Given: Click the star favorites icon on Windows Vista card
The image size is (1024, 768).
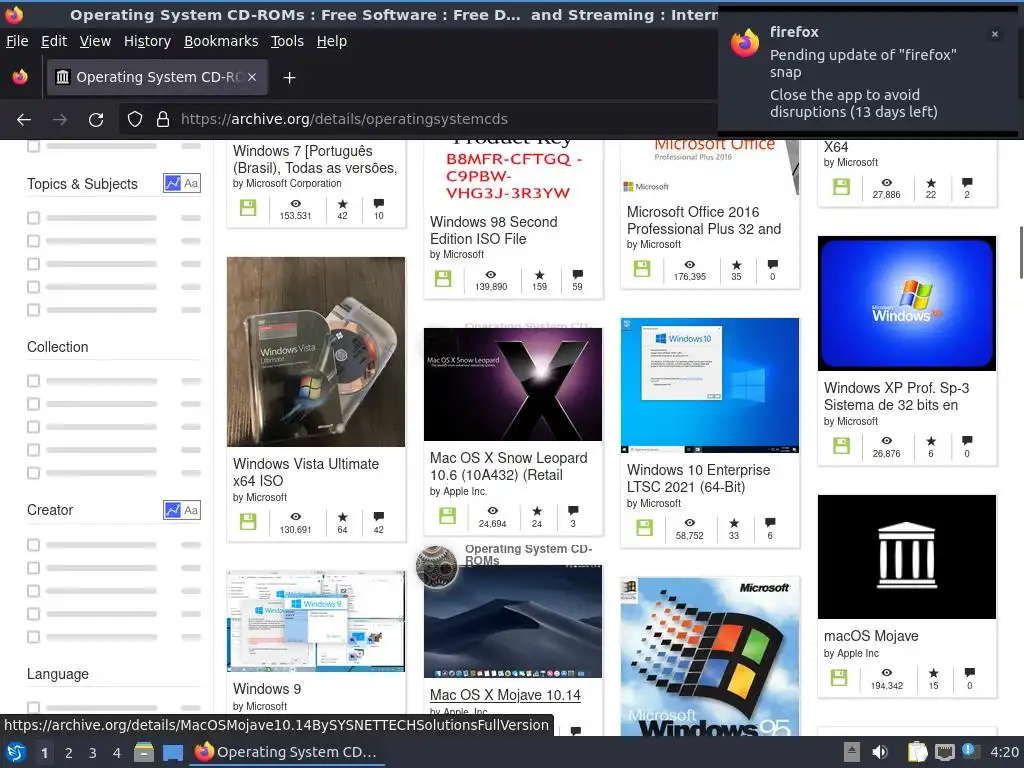Looking at the screenshot, I should 342,517.
